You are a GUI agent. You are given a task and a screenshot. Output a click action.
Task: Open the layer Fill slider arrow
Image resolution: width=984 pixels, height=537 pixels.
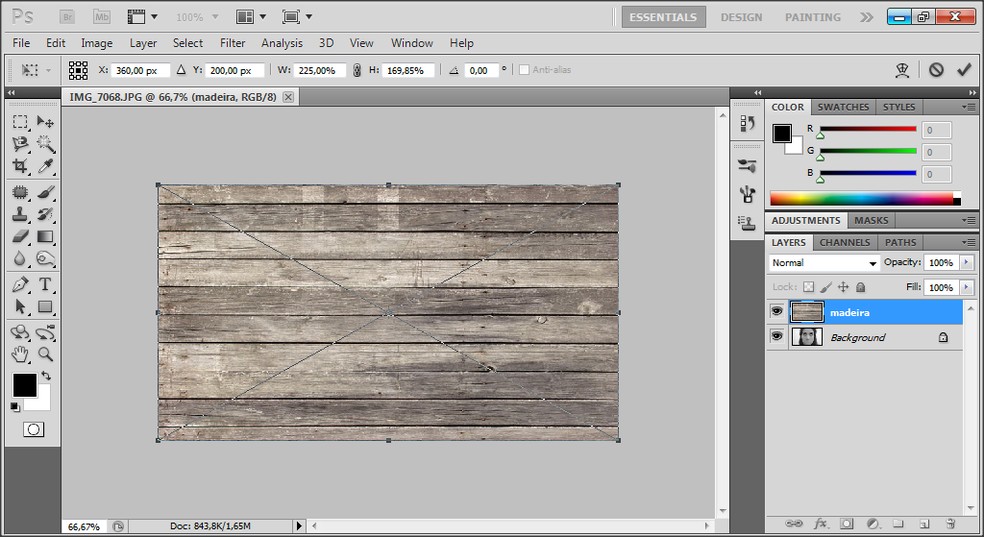click(966, 287)
